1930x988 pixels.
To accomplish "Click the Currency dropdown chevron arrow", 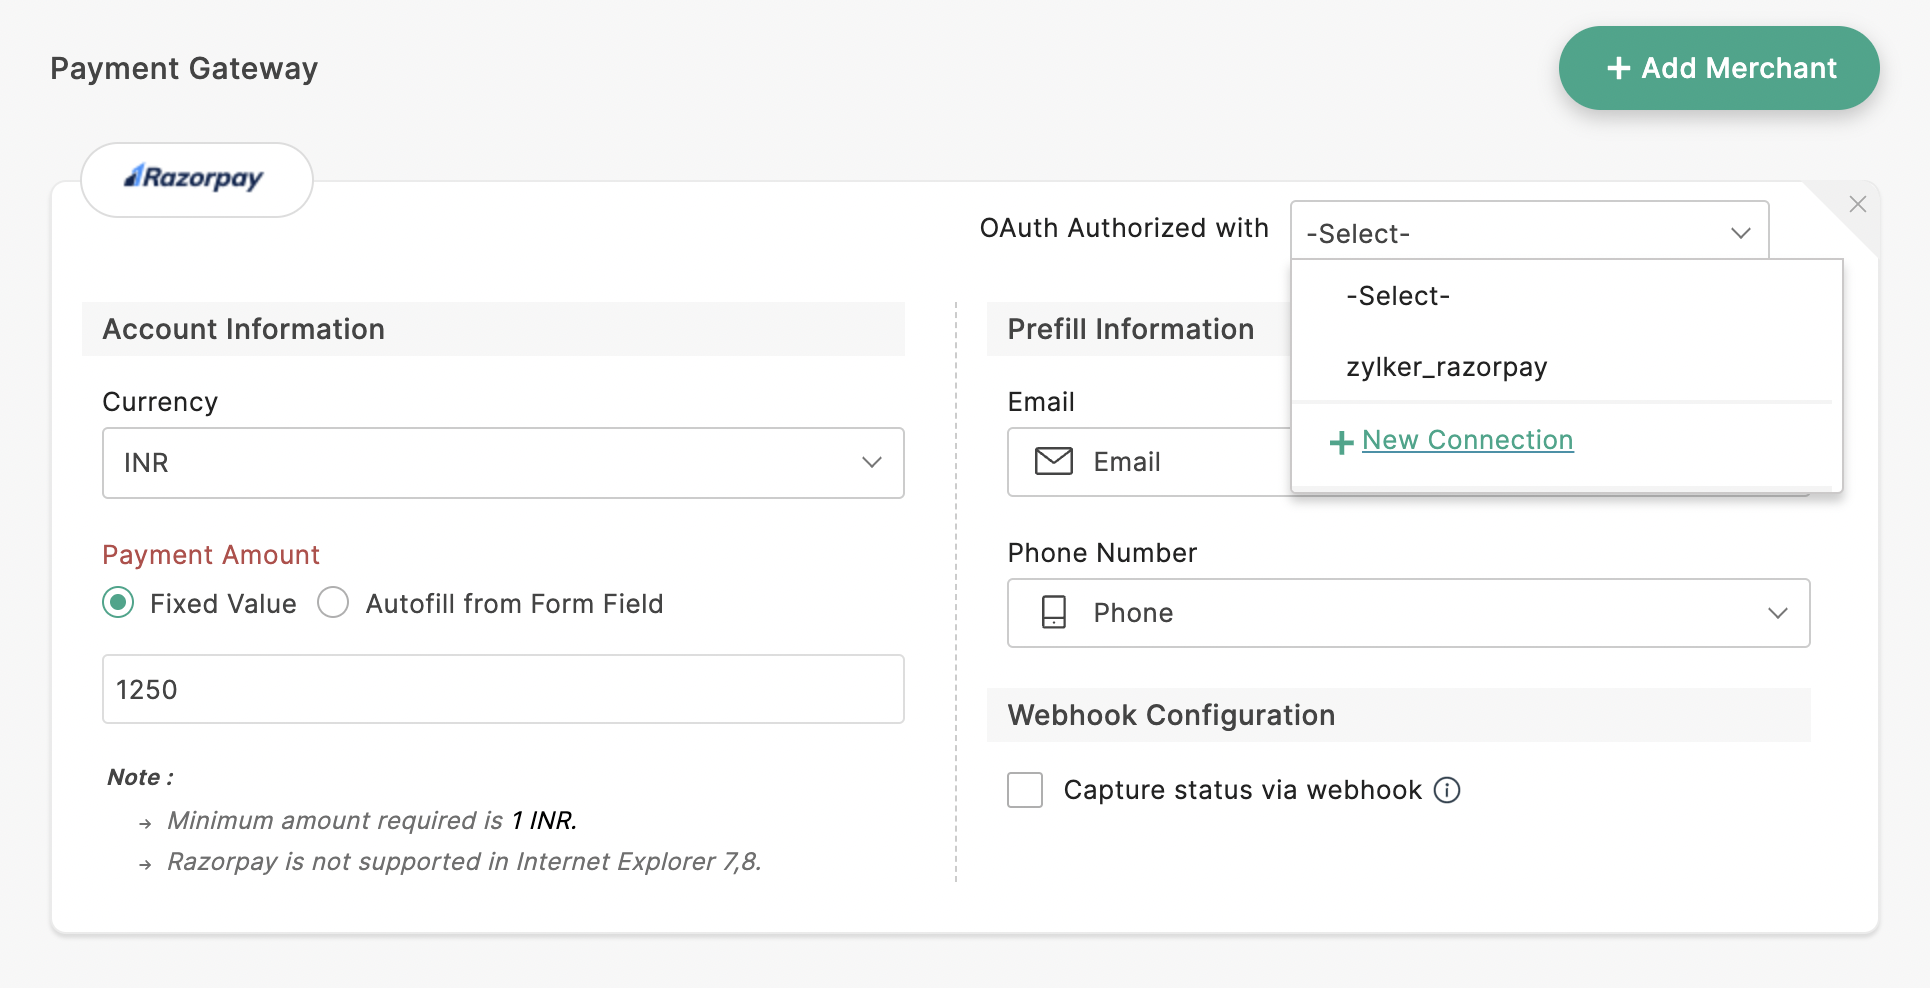I will pyautogui.click(x=871, y=463).
